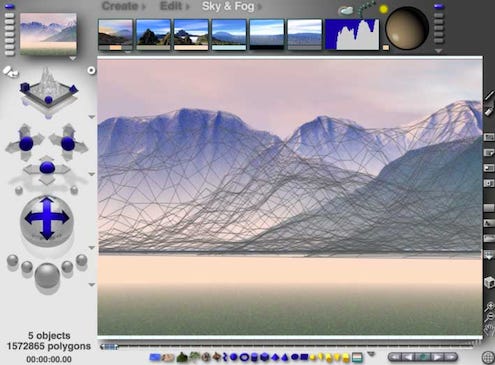Click the wireframe cube icon on the right edge

pyautogui.click(x=489, y=282)
